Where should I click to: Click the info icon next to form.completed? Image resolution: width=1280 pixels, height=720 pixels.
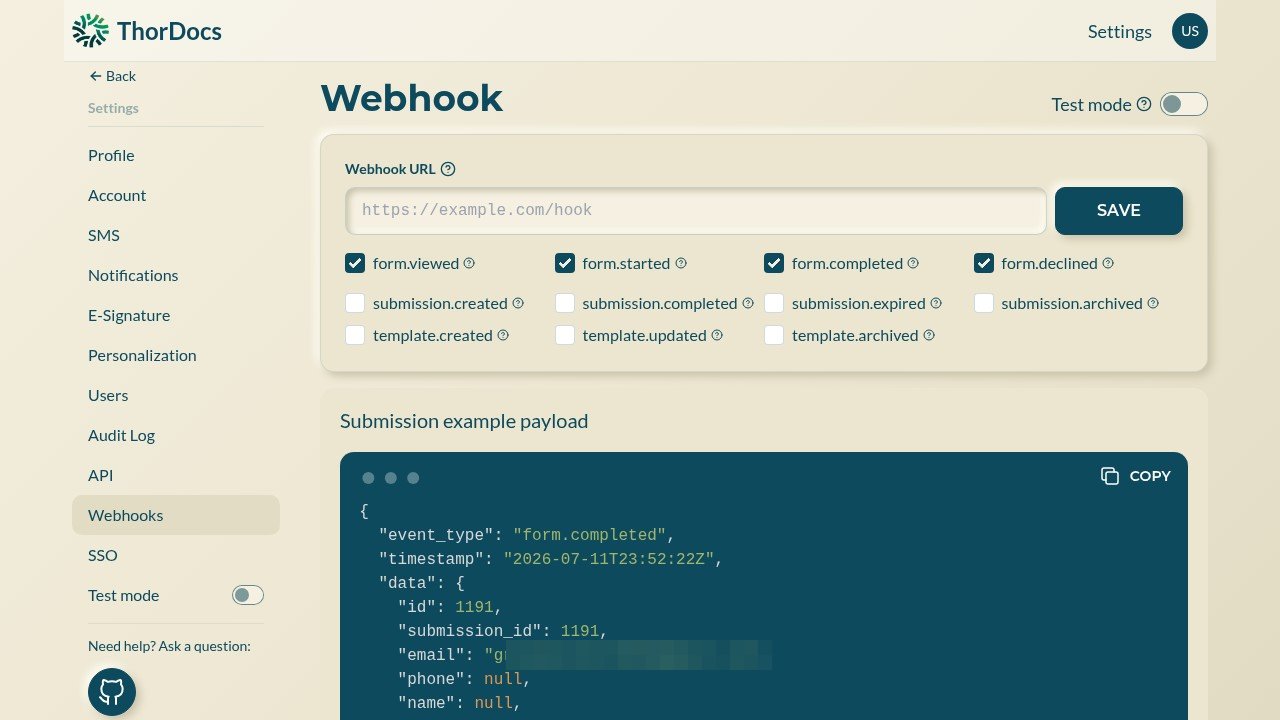pyautogui.click(x=913, y=263)
